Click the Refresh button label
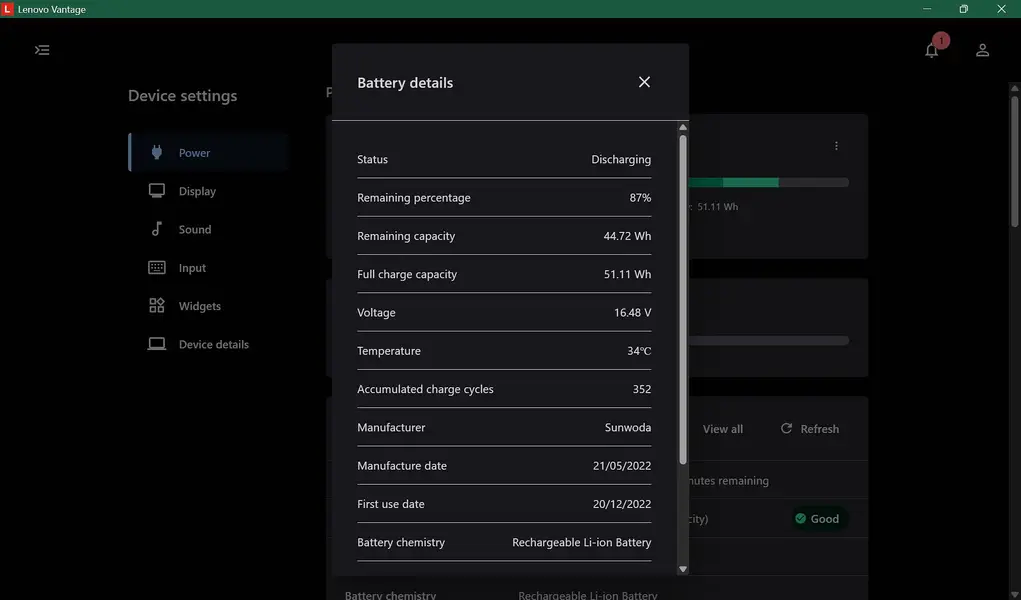1021x600 pixels. [819, 429]
